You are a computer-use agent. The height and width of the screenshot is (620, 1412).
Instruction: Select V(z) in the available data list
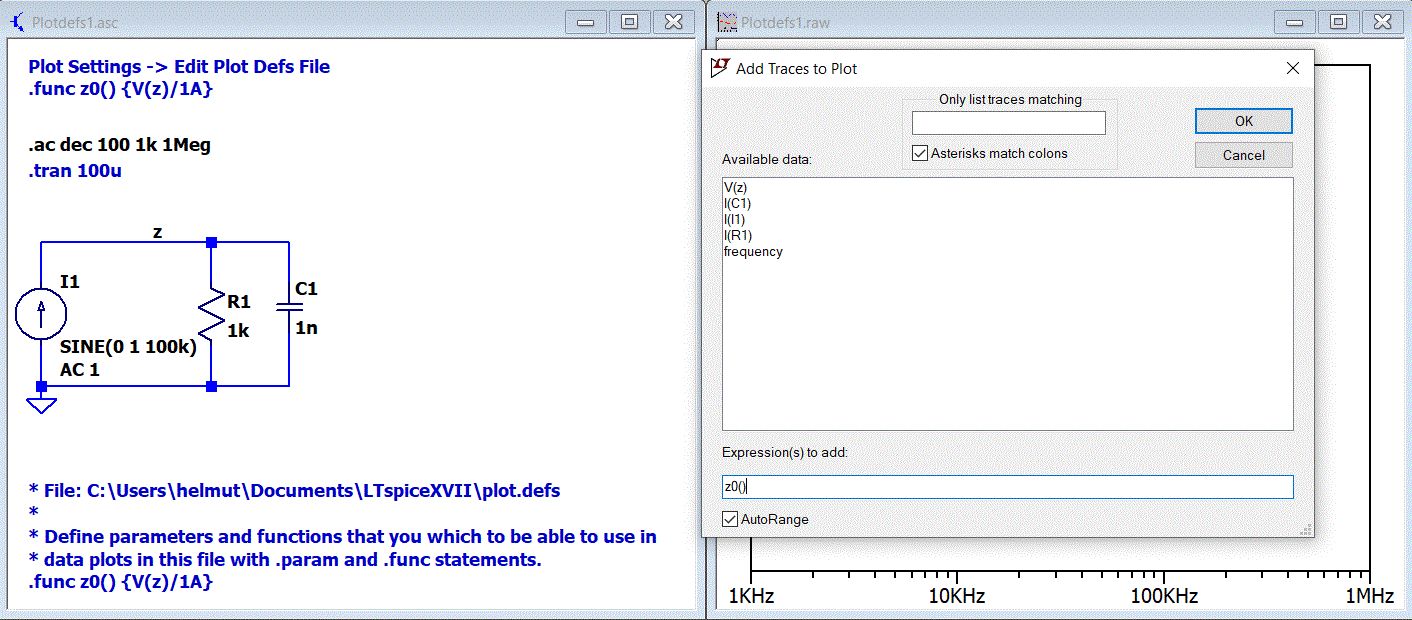coord(735,187)
